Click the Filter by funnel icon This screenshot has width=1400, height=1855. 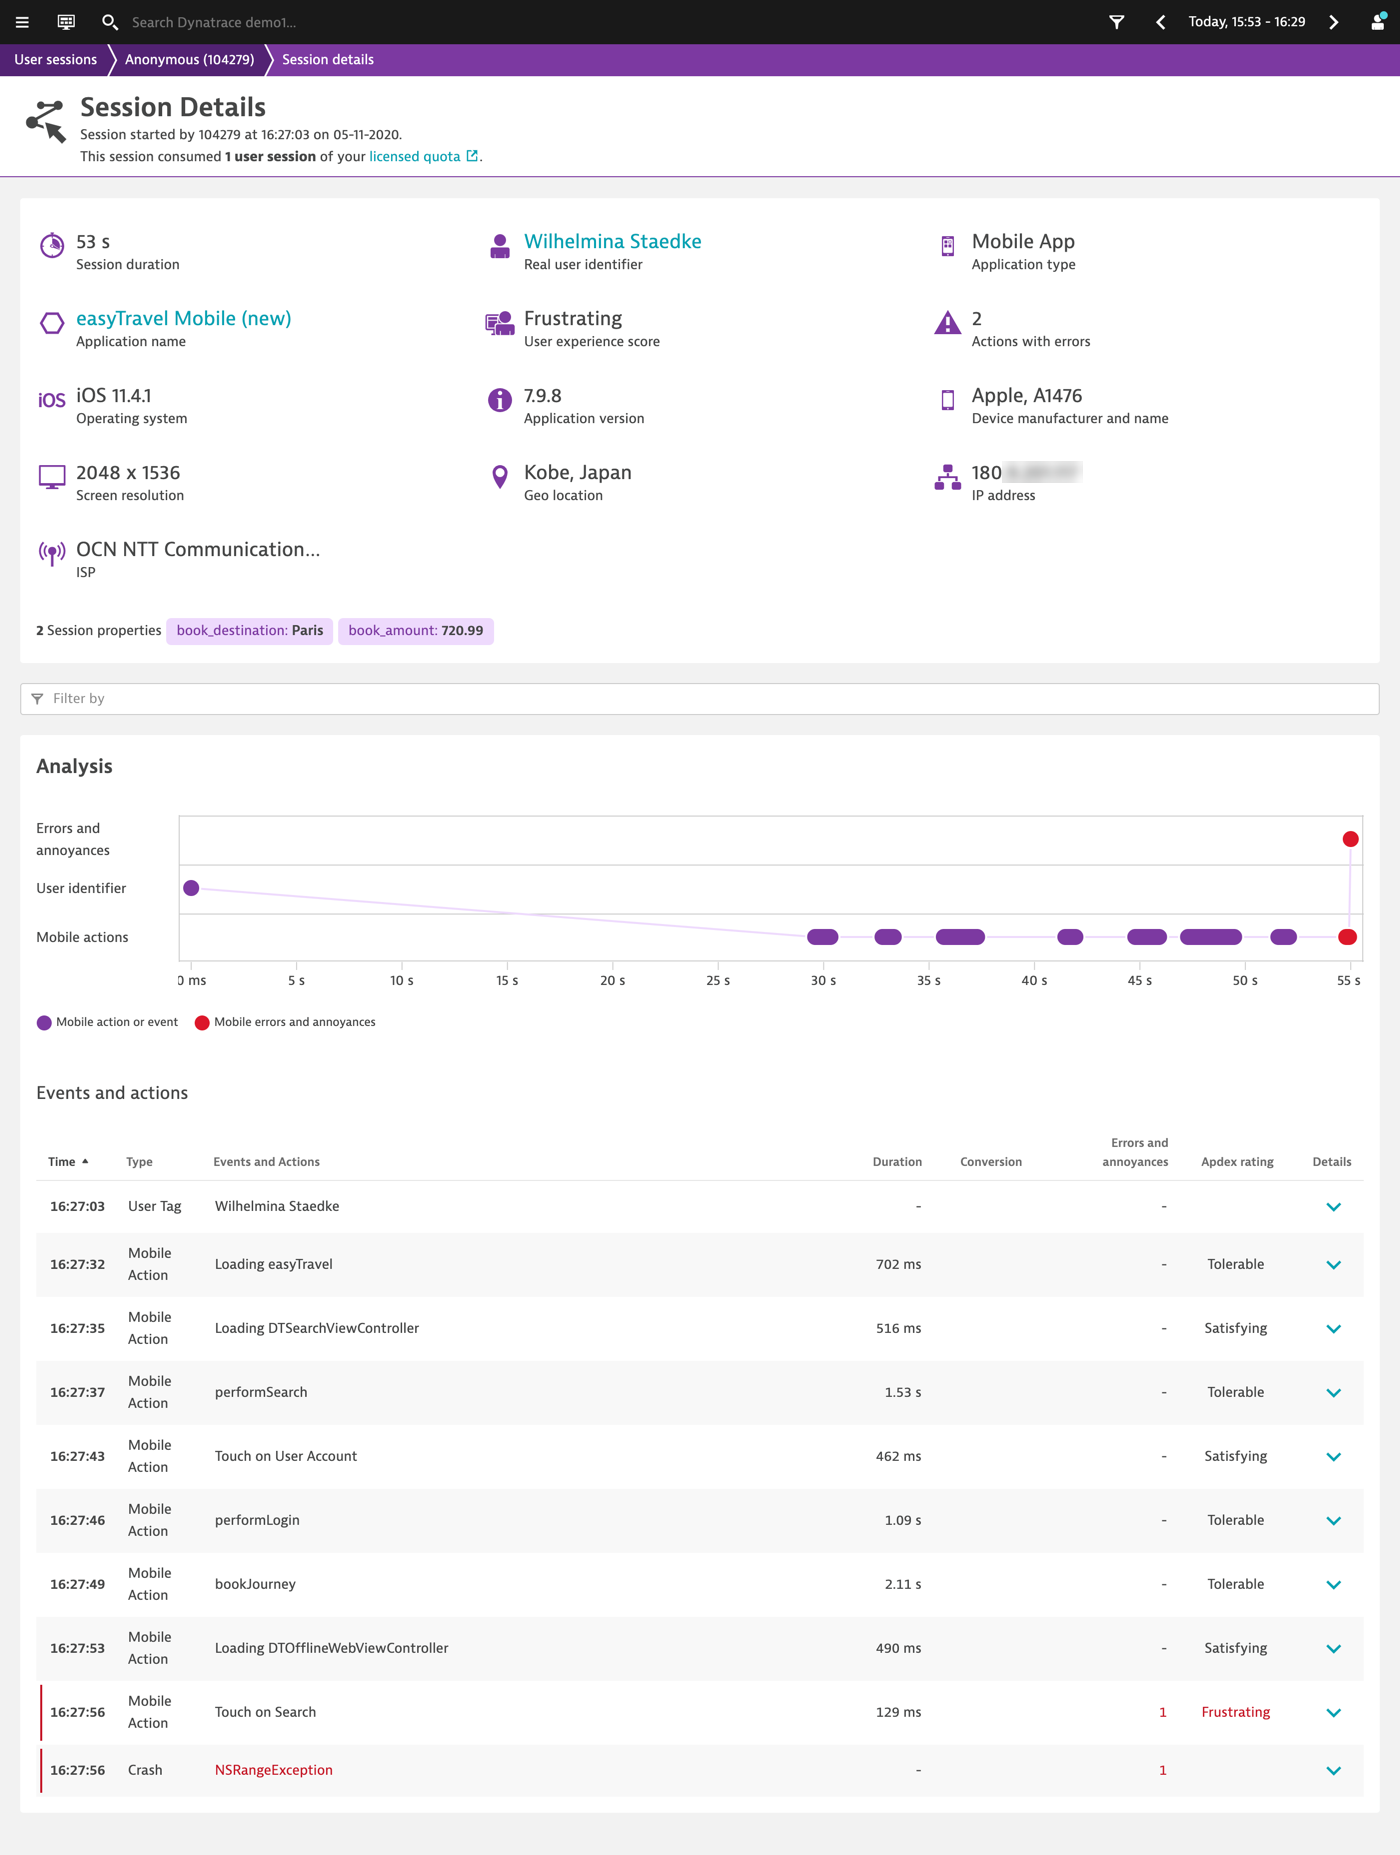[x=37, y=699]
